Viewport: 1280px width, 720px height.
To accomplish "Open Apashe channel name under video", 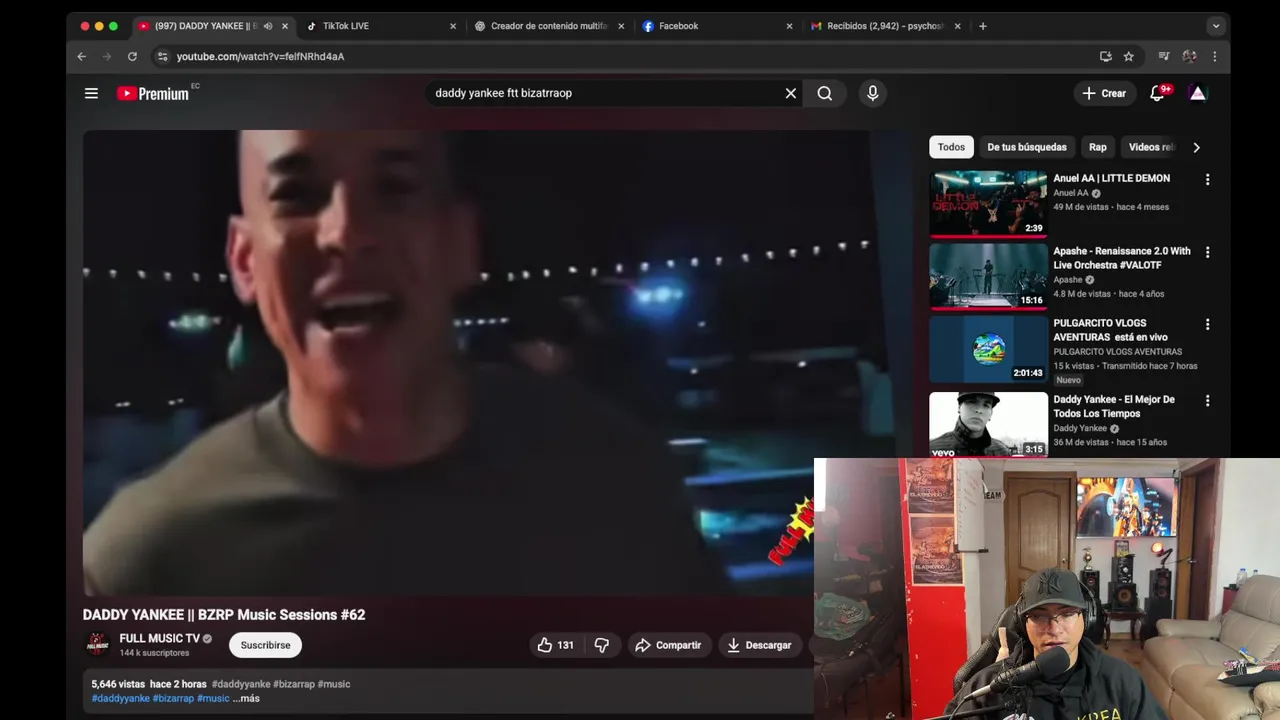I will click(x=1068, y=280).
